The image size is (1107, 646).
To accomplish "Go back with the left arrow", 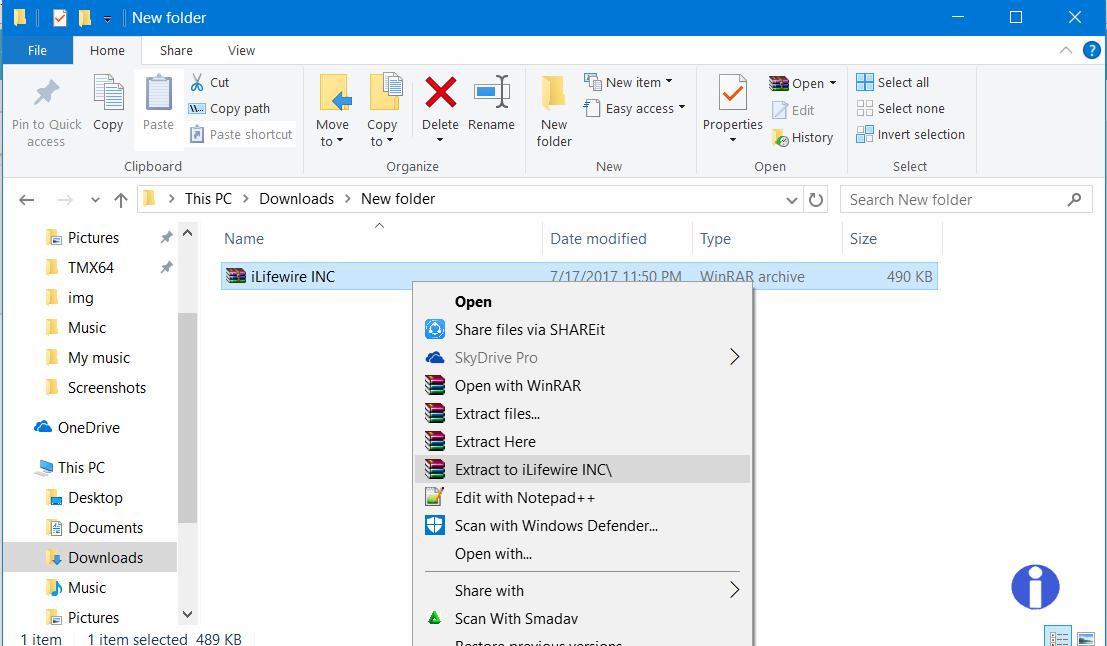I will [27, 200].
